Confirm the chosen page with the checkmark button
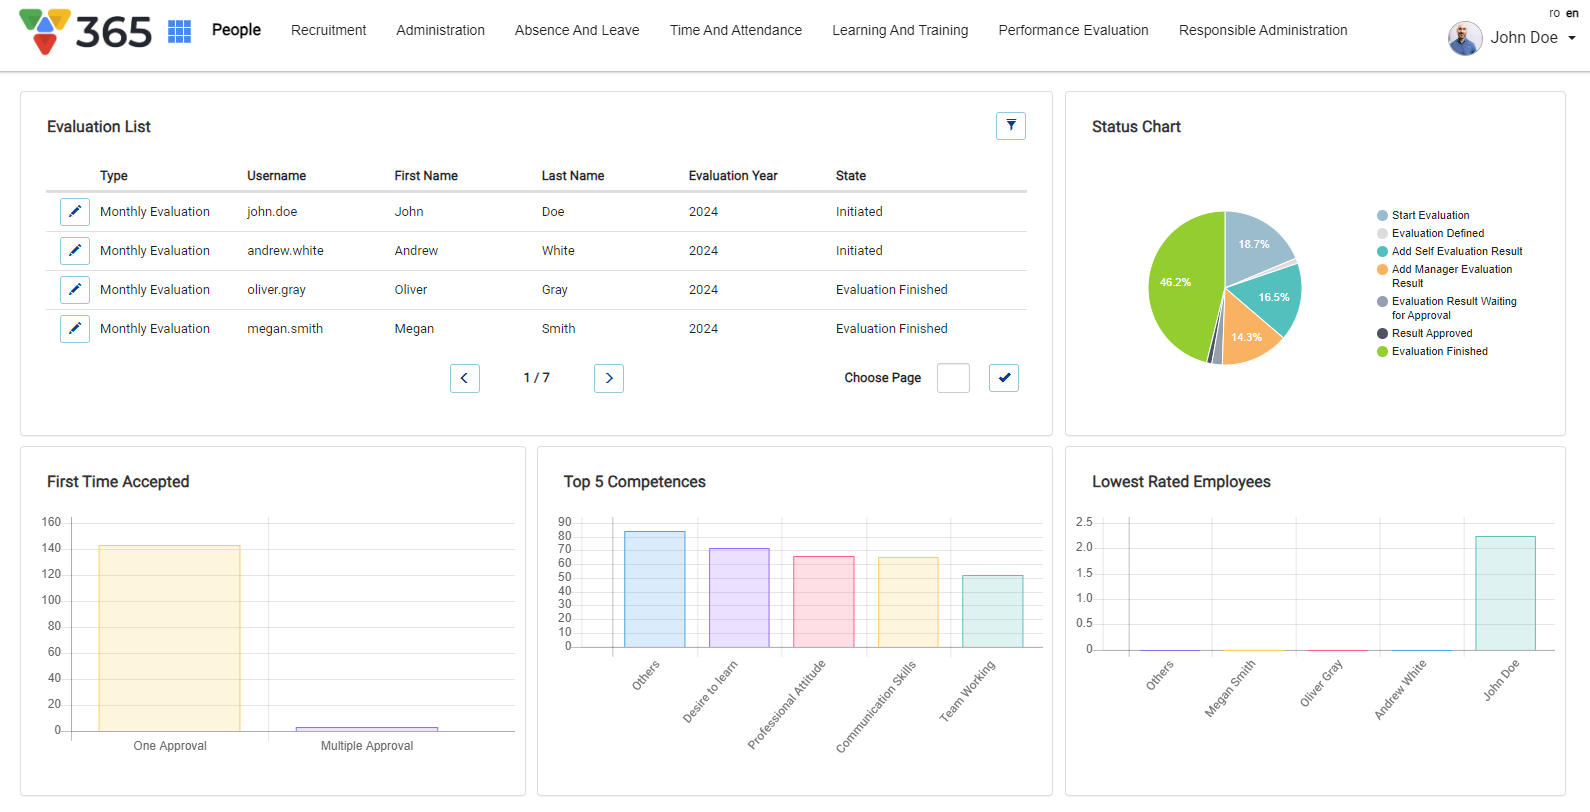The width and height of the screenshot is (1590, 812). tap(1003, 378)
